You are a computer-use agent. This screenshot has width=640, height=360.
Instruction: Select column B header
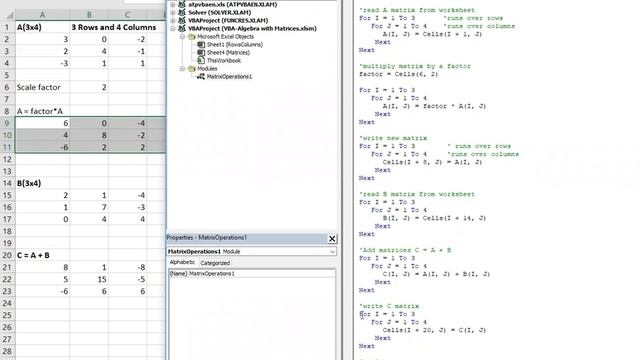pos(89,15)
